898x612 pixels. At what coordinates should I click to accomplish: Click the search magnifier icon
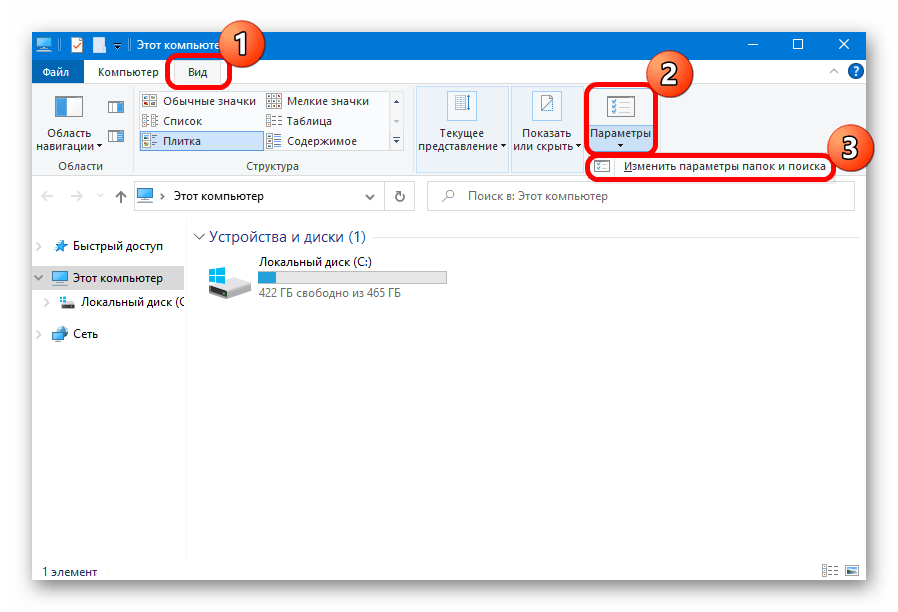448,196
